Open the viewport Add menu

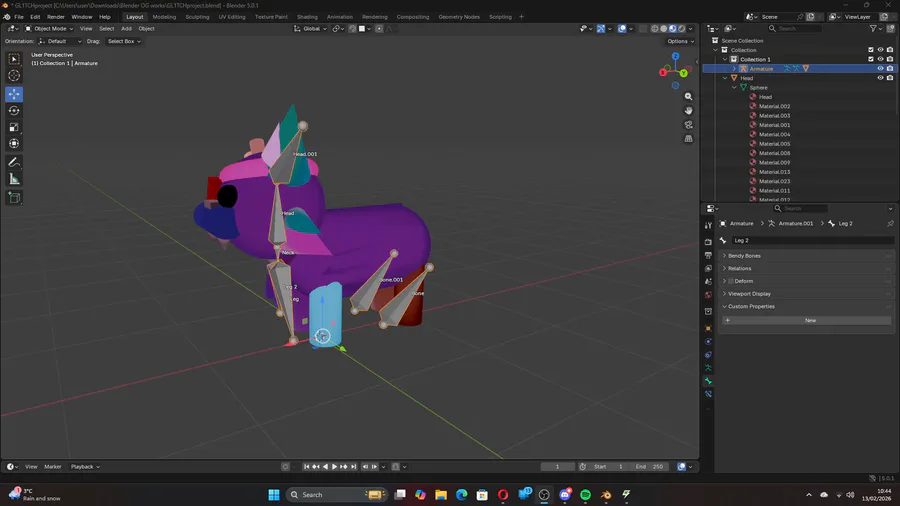click(126, 29)
